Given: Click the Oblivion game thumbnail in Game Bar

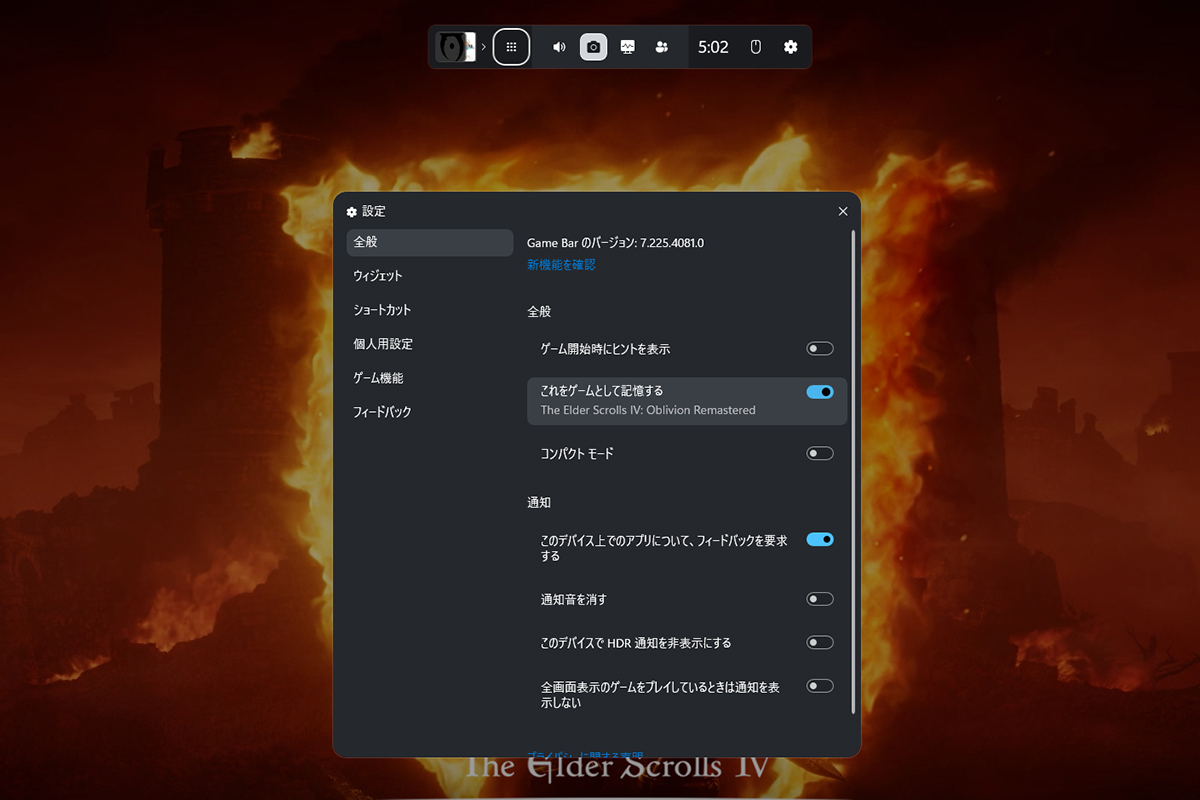Looking at the screenshot, I should point(455,47).
